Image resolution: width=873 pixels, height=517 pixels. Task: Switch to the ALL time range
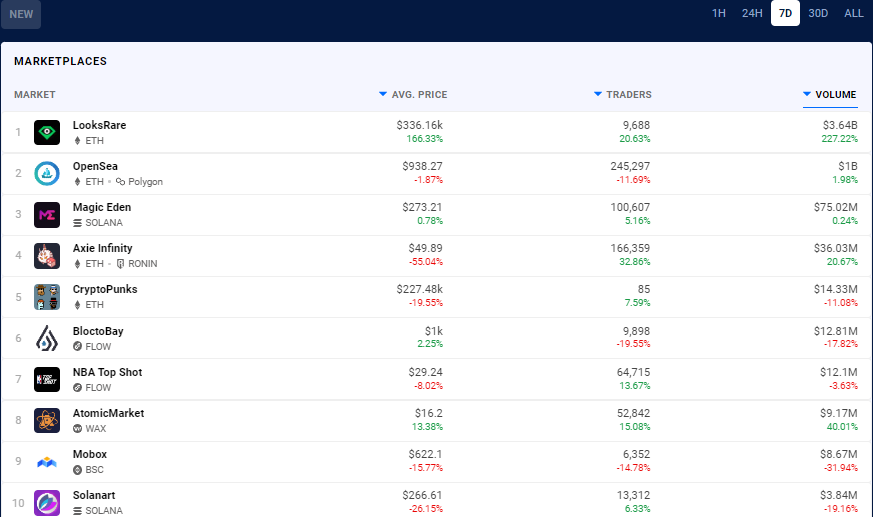pyautogui.click(x=854, y=13)
